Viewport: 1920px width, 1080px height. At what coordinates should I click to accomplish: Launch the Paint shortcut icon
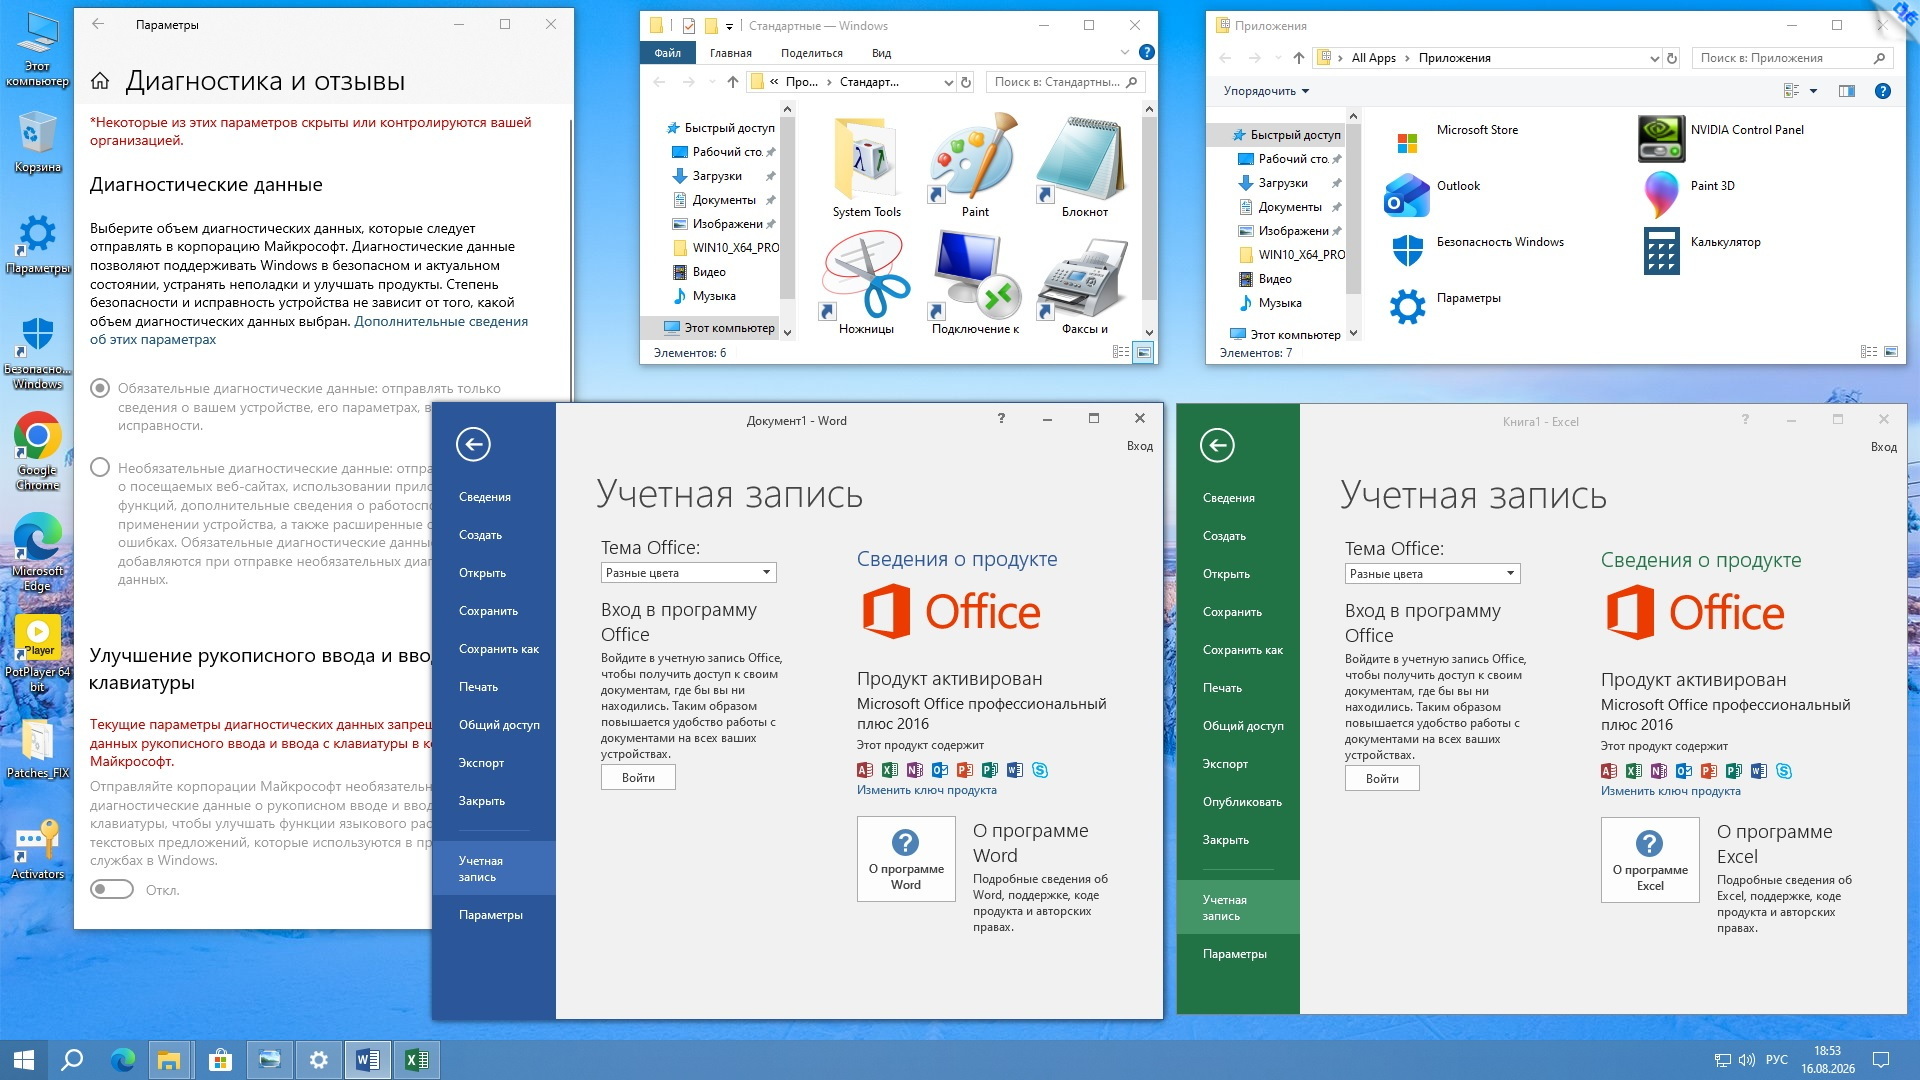click(974, 160)
